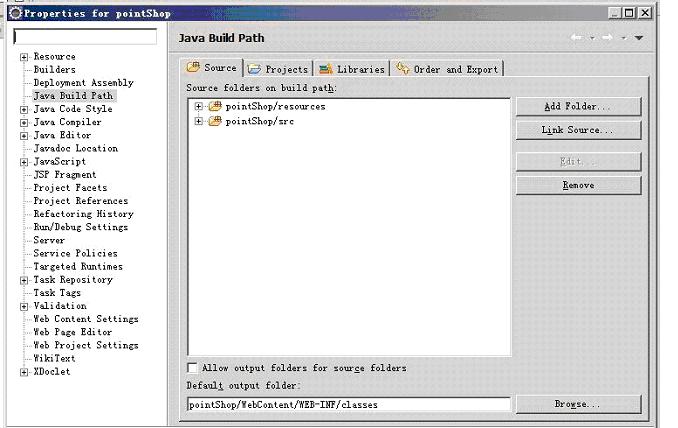Viewport: 678px width, 428px height.
Task: Expand the Java Compiler node
Action: [x=24, y=123]
